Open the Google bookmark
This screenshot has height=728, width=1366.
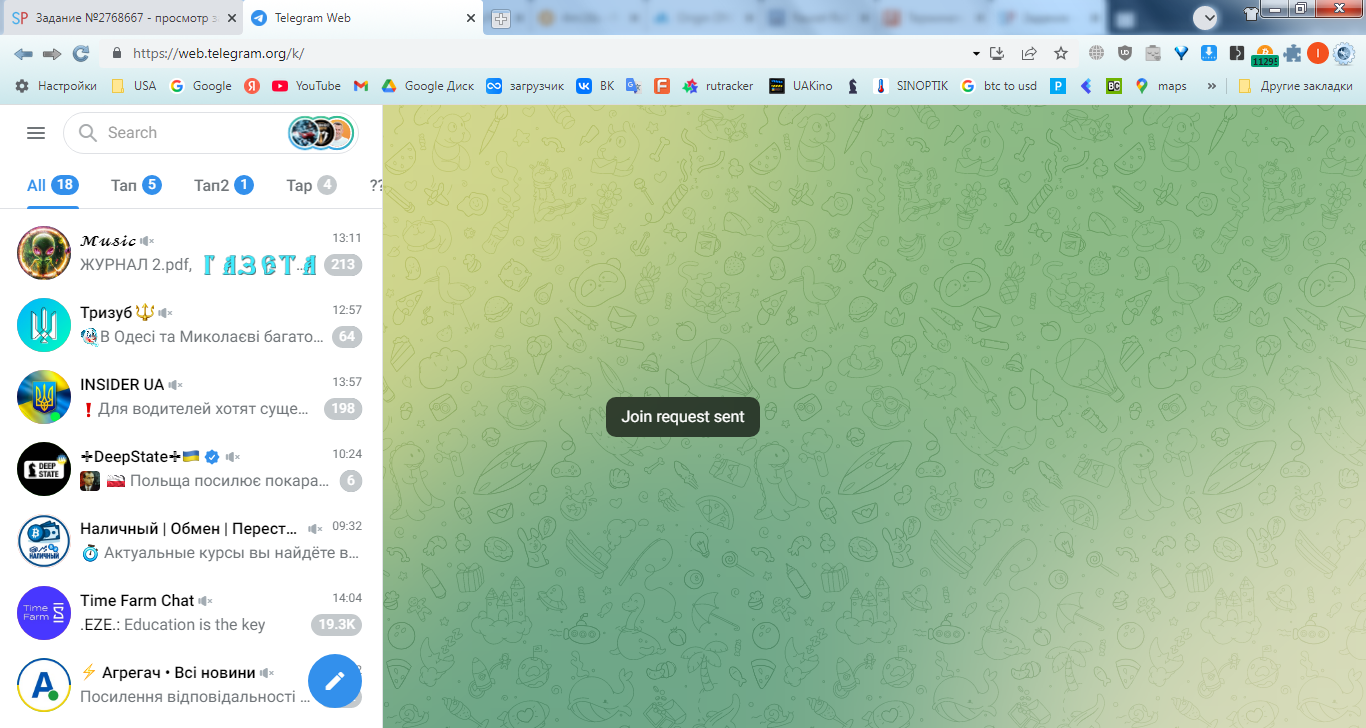[201, 86]
